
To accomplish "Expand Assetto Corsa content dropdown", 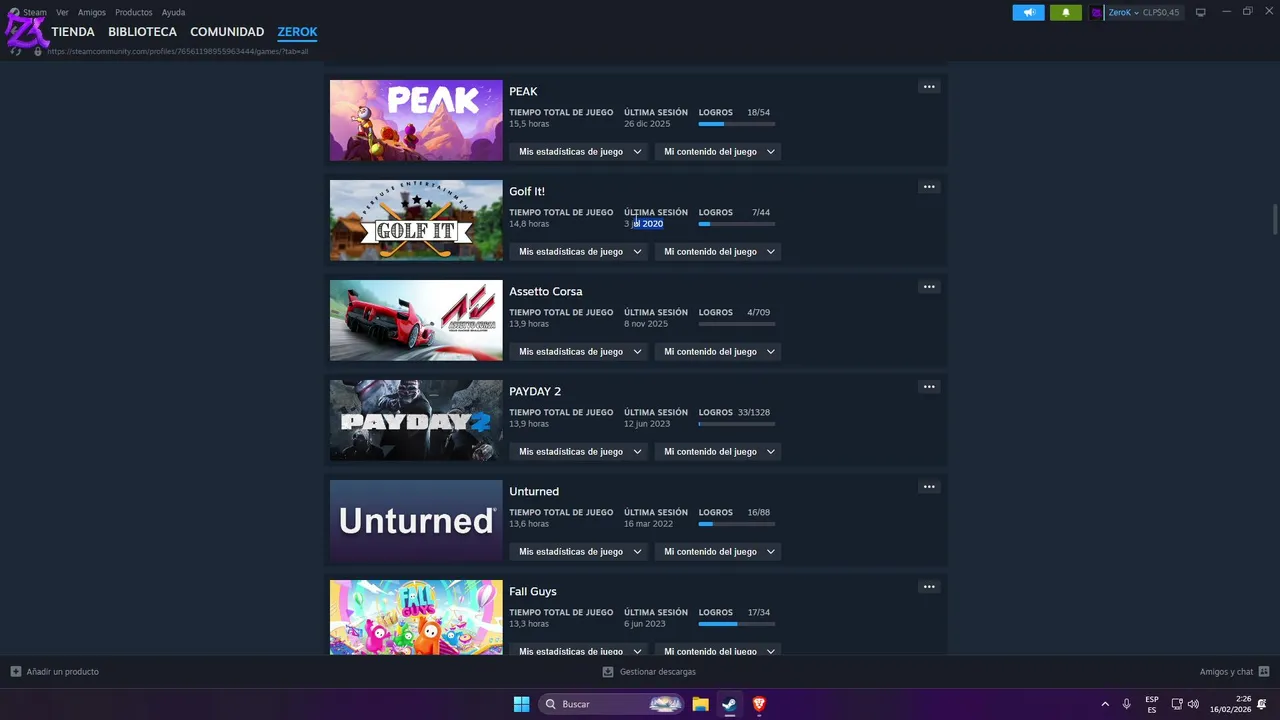I will 718,352.
